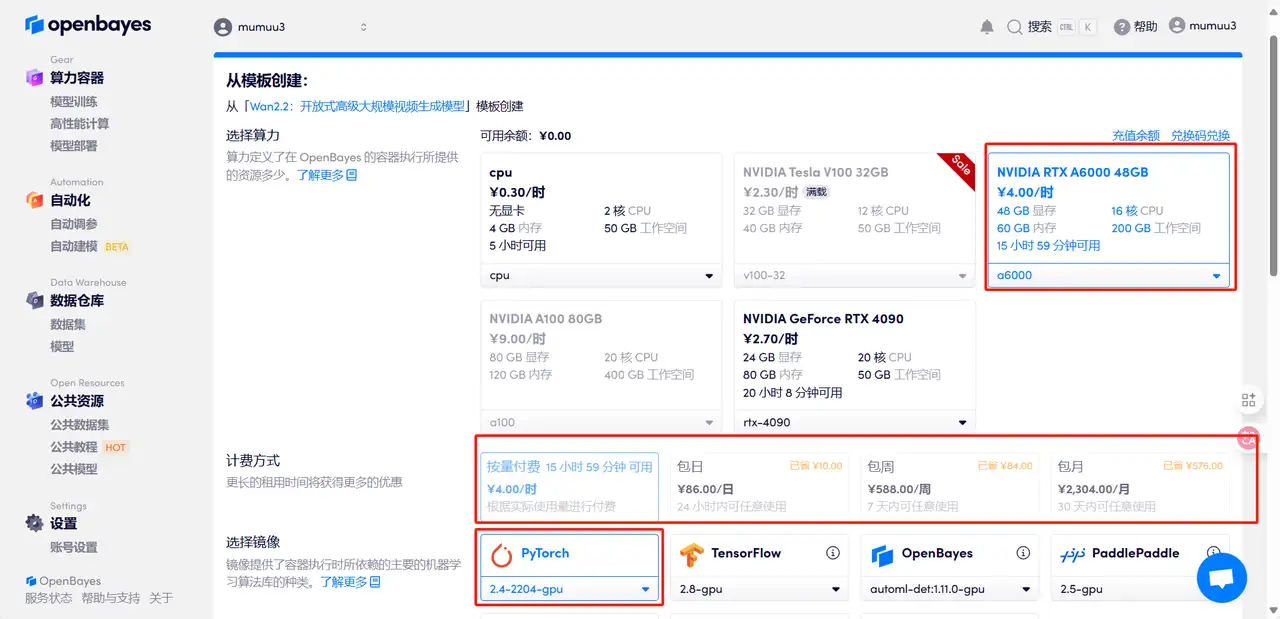Open 数据集 sidebar item
Image resolution: width=1280 pixels, height=619 pixels.
(x=68, y=324)
